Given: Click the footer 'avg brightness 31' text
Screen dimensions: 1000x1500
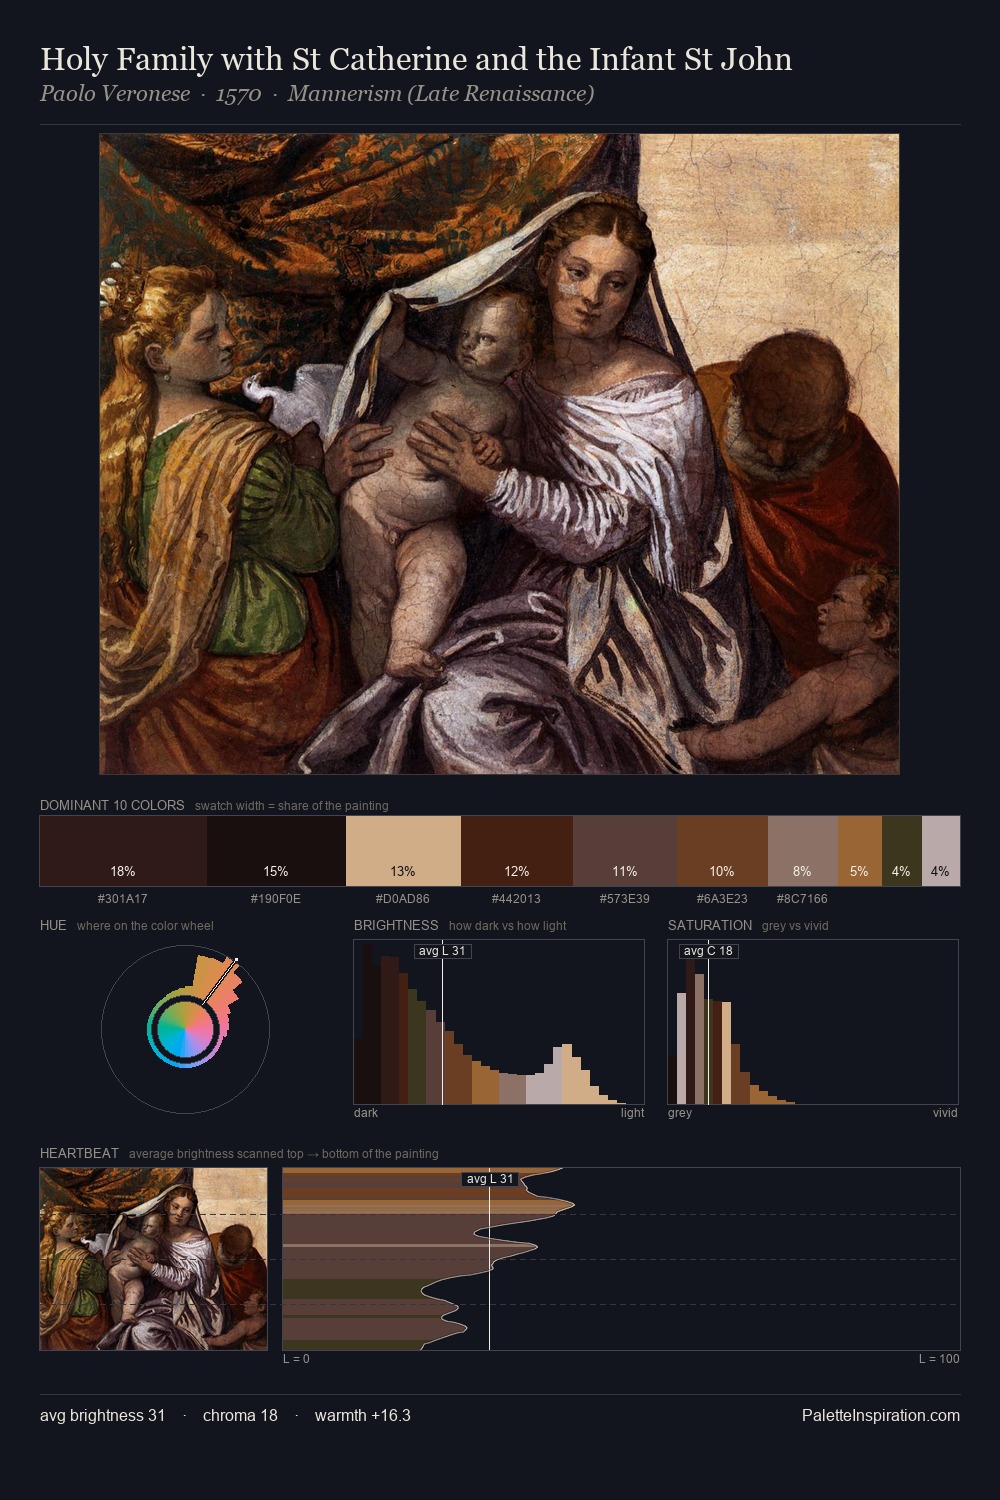Looking at the screenshot, I should pyautogui.click(x=102, y=1415).
